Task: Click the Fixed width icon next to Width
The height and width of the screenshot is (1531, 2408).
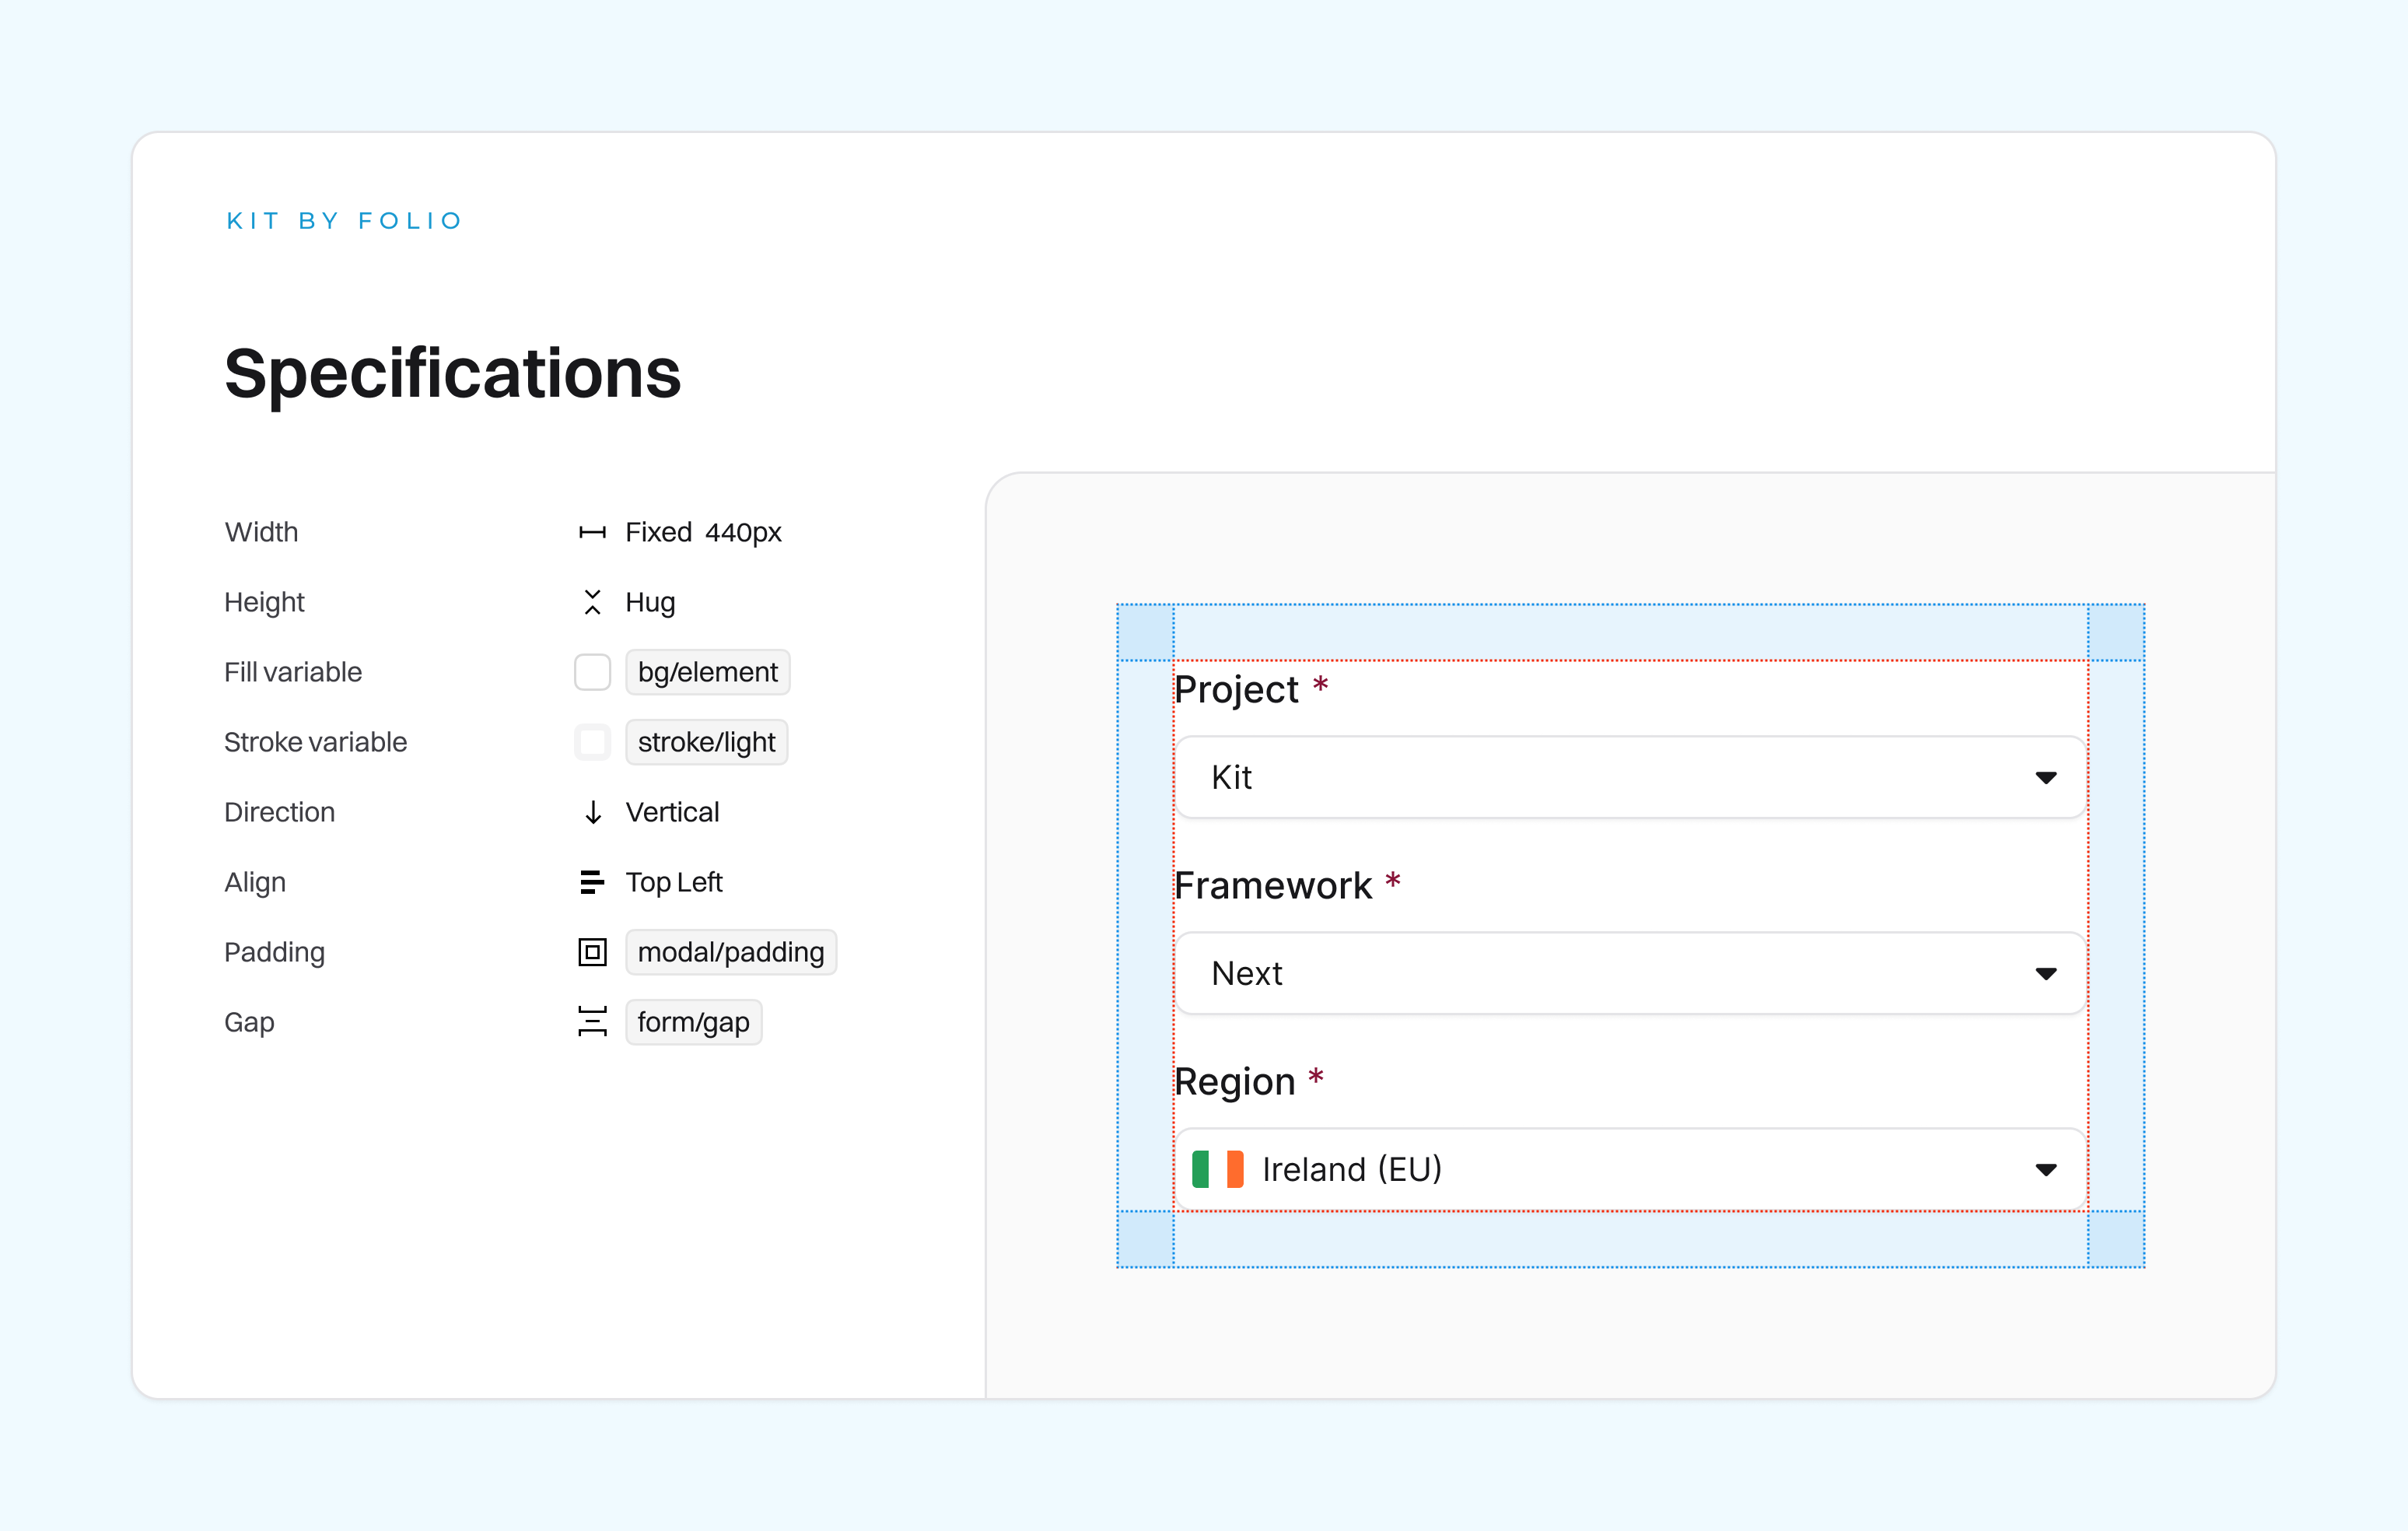Action: tap(592, 532)
